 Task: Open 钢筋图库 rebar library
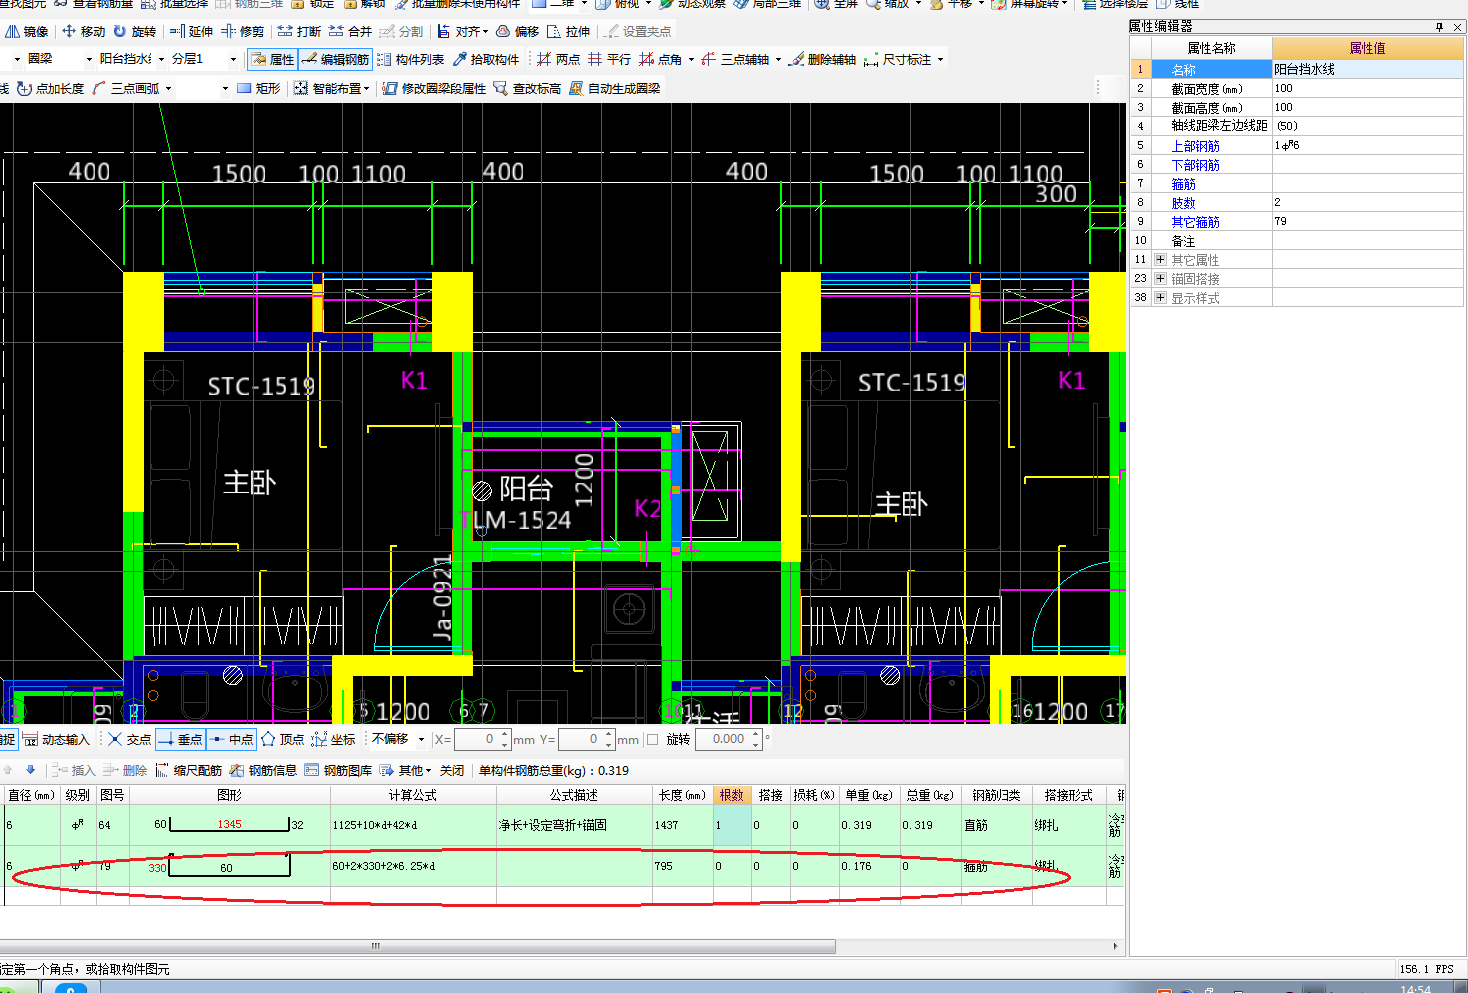(x=338, y=770)
